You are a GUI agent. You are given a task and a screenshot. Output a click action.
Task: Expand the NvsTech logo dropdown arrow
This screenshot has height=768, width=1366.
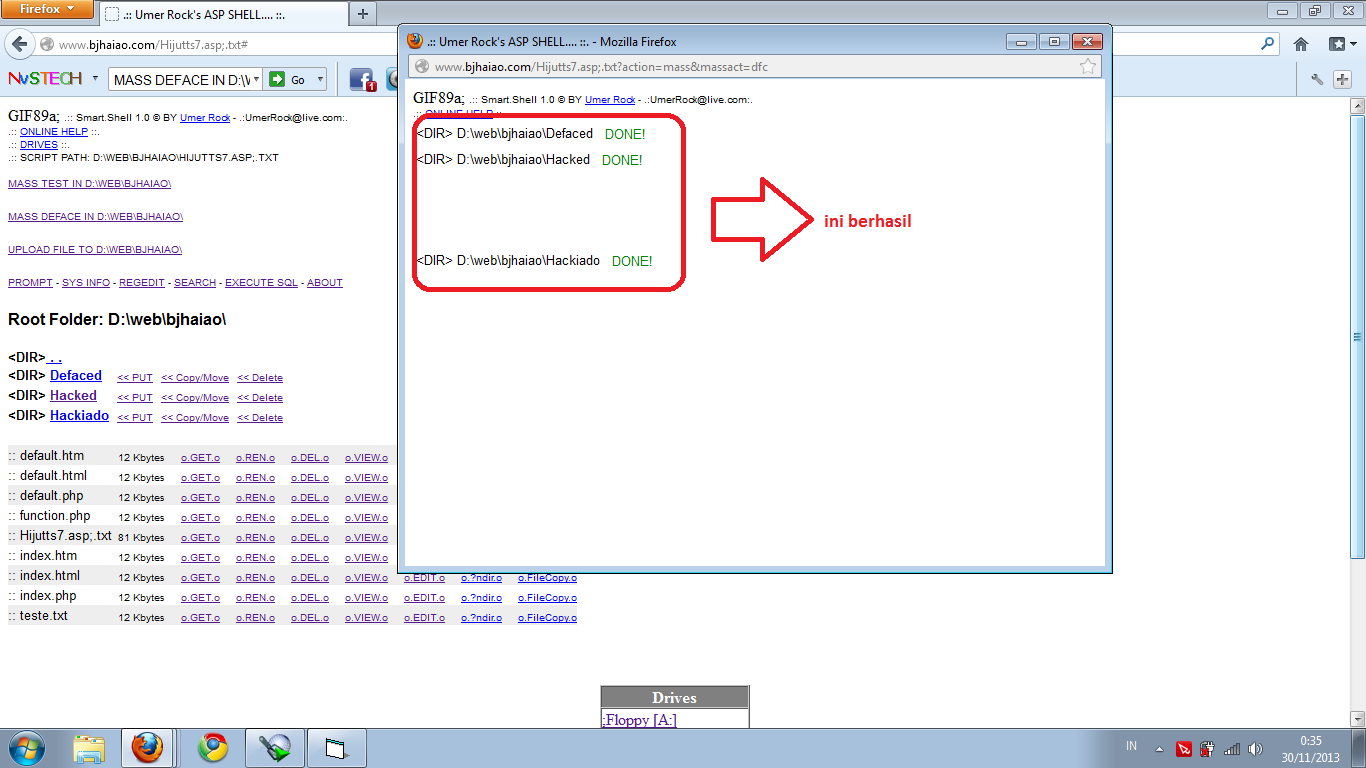pos(96,78)
